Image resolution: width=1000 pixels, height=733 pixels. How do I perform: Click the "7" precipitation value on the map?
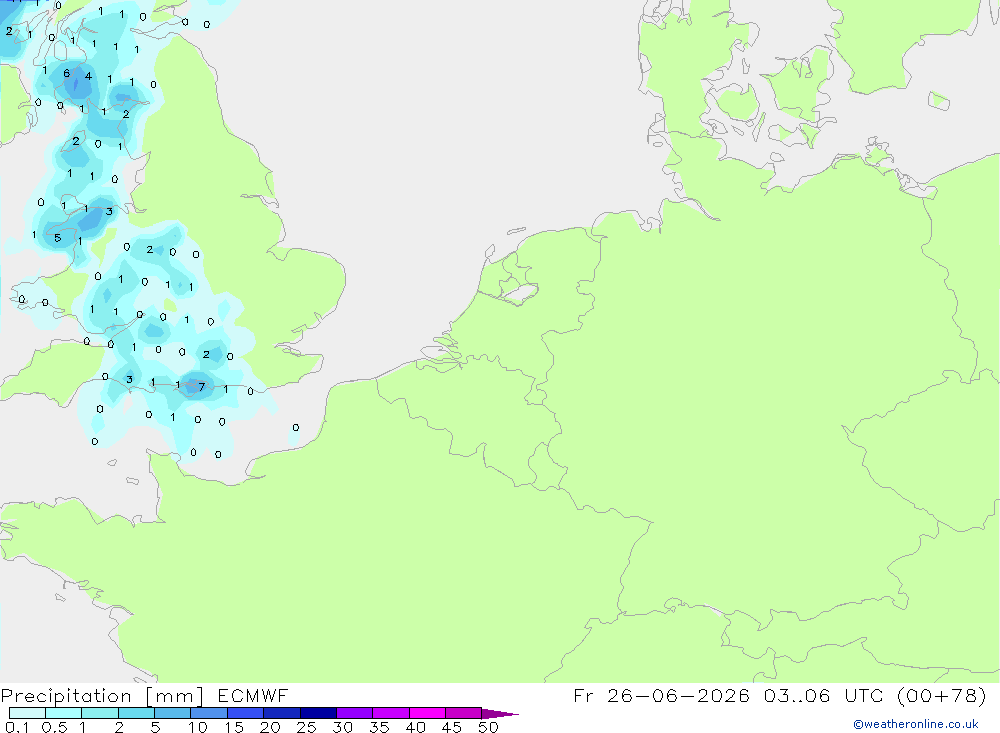pos(202,387)
